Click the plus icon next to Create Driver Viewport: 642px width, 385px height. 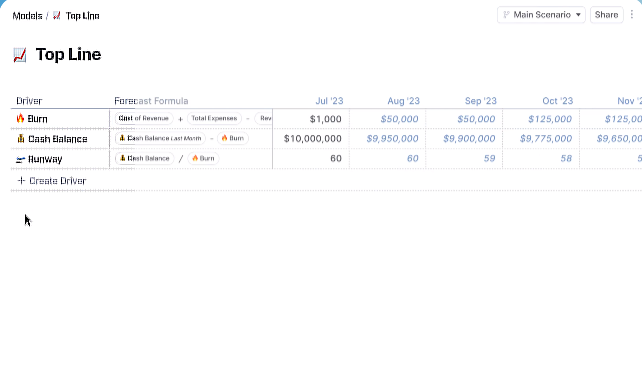pos(21,180)
